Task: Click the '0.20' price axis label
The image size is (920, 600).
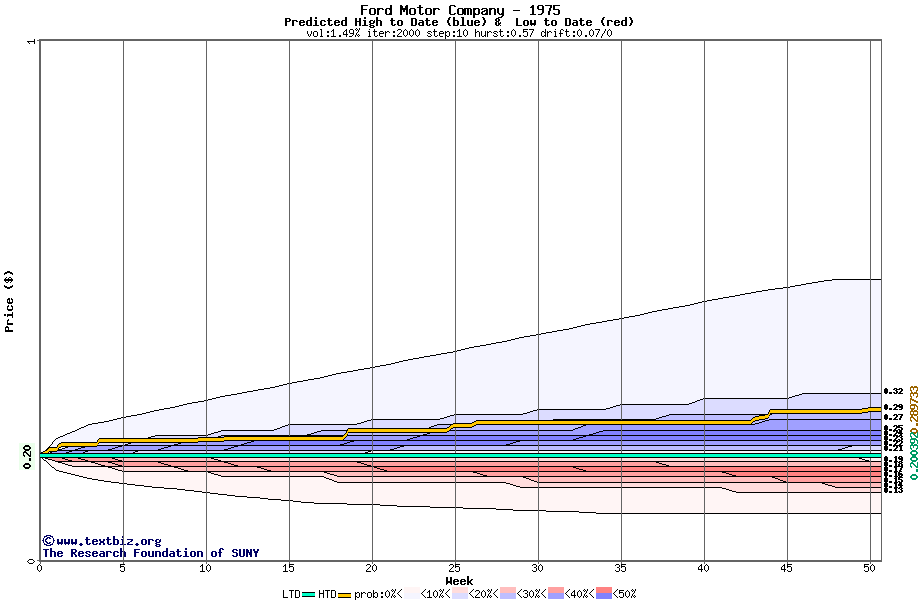Action: tap(27, 457)
